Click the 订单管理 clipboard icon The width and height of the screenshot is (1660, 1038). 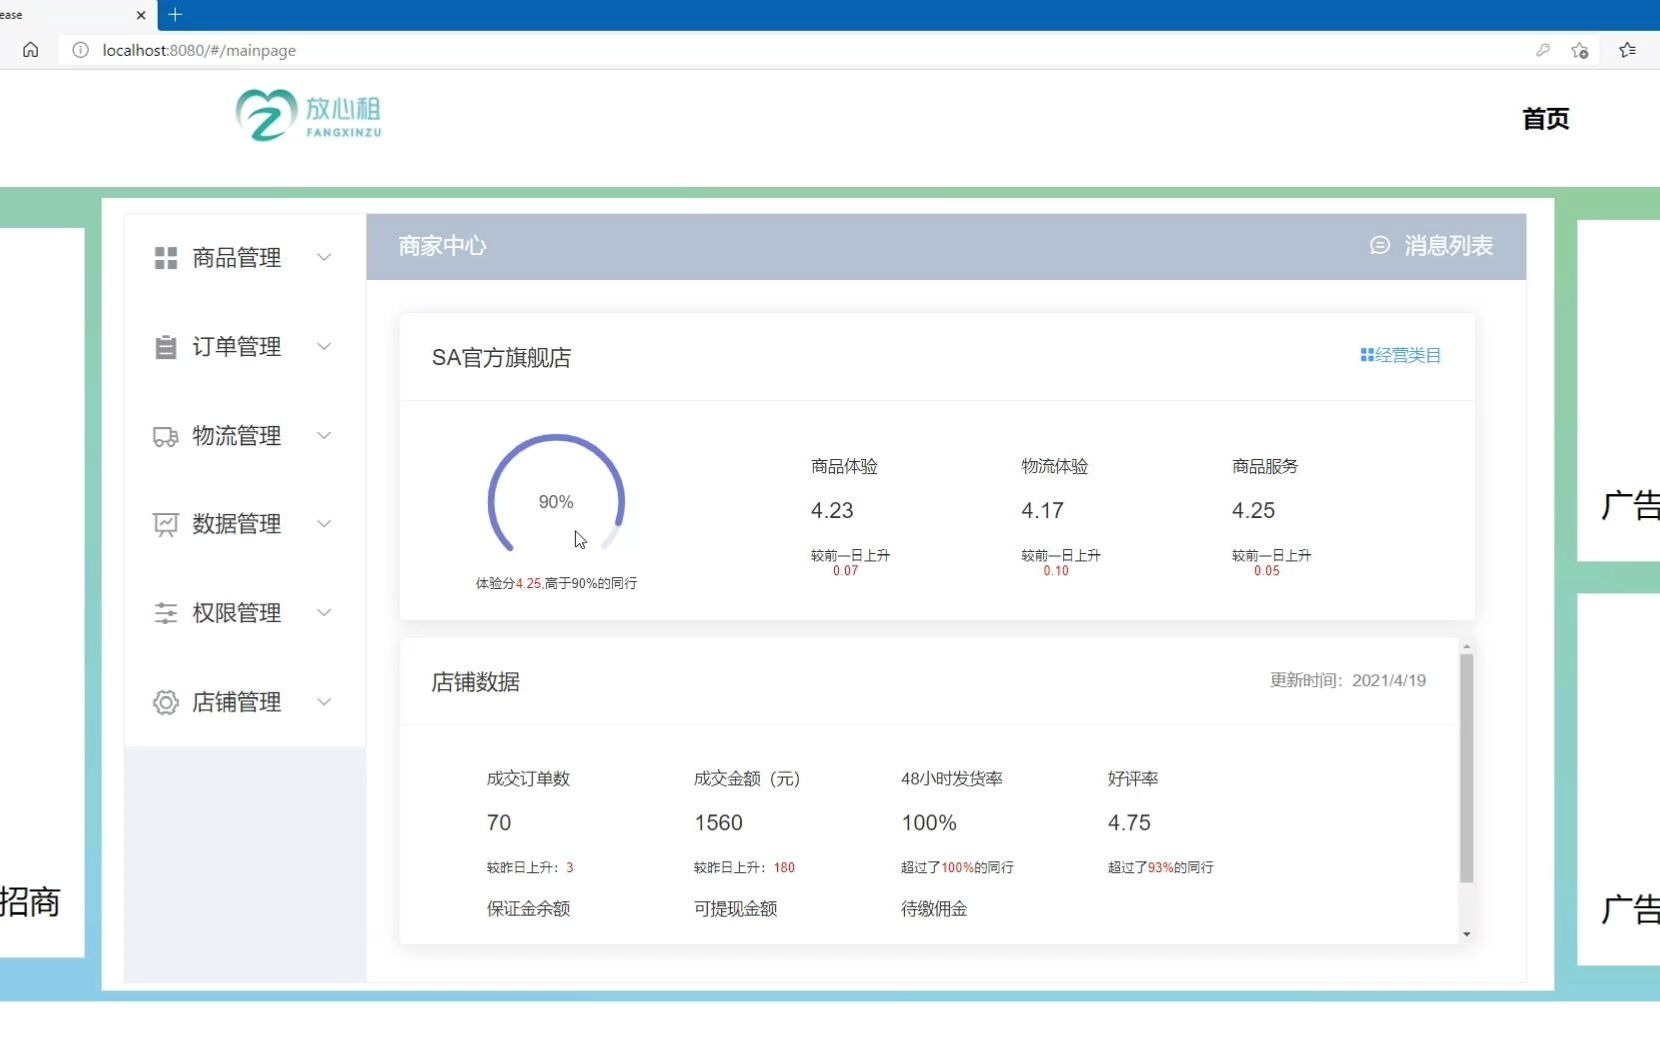tap(166, 347)
